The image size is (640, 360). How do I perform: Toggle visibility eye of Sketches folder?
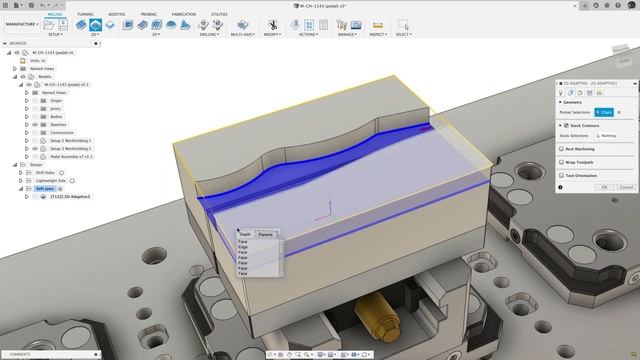coord(35,124)
